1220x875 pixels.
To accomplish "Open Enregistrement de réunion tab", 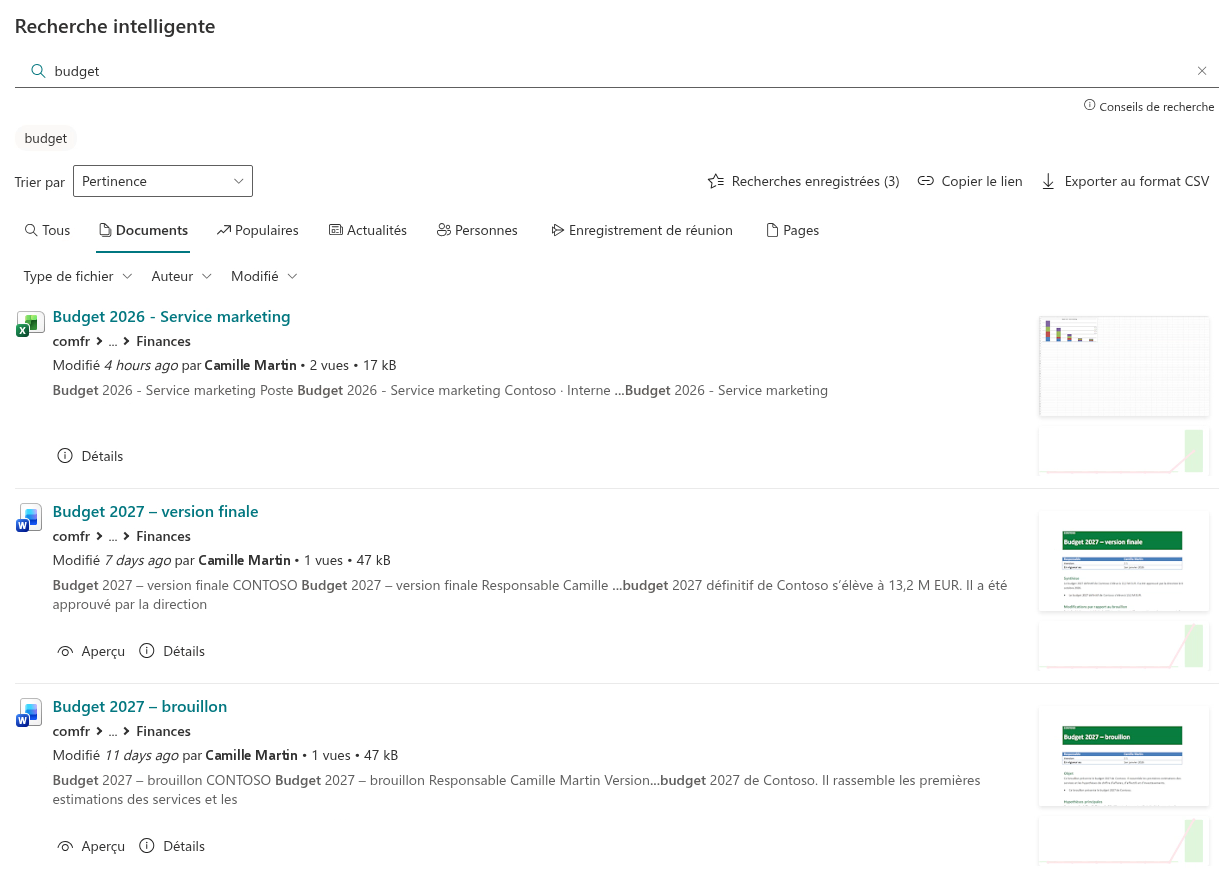I will point(642,230).
